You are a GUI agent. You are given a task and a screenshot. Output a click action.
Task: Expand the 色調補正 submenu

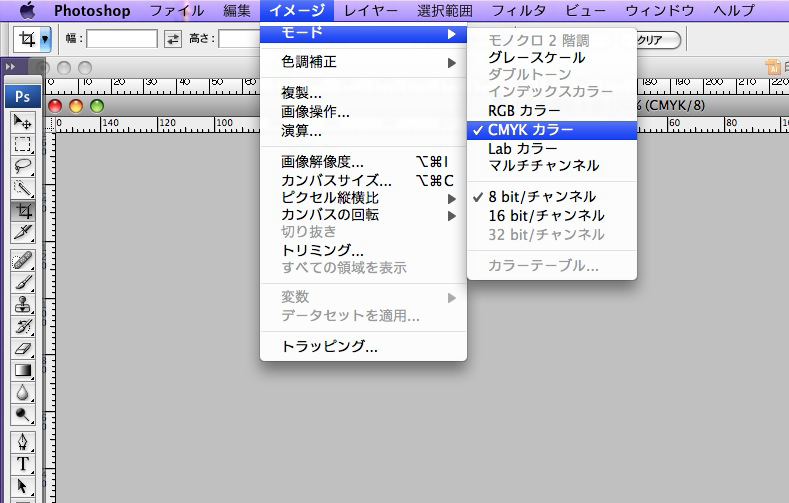pos(363,62)
